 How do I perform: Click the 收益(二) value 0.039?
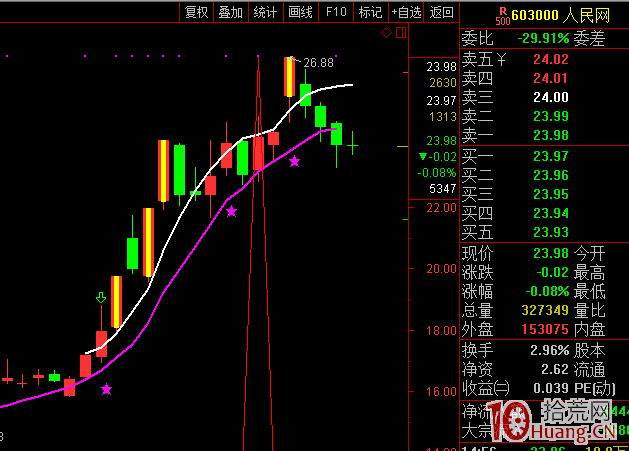point(551,388)
